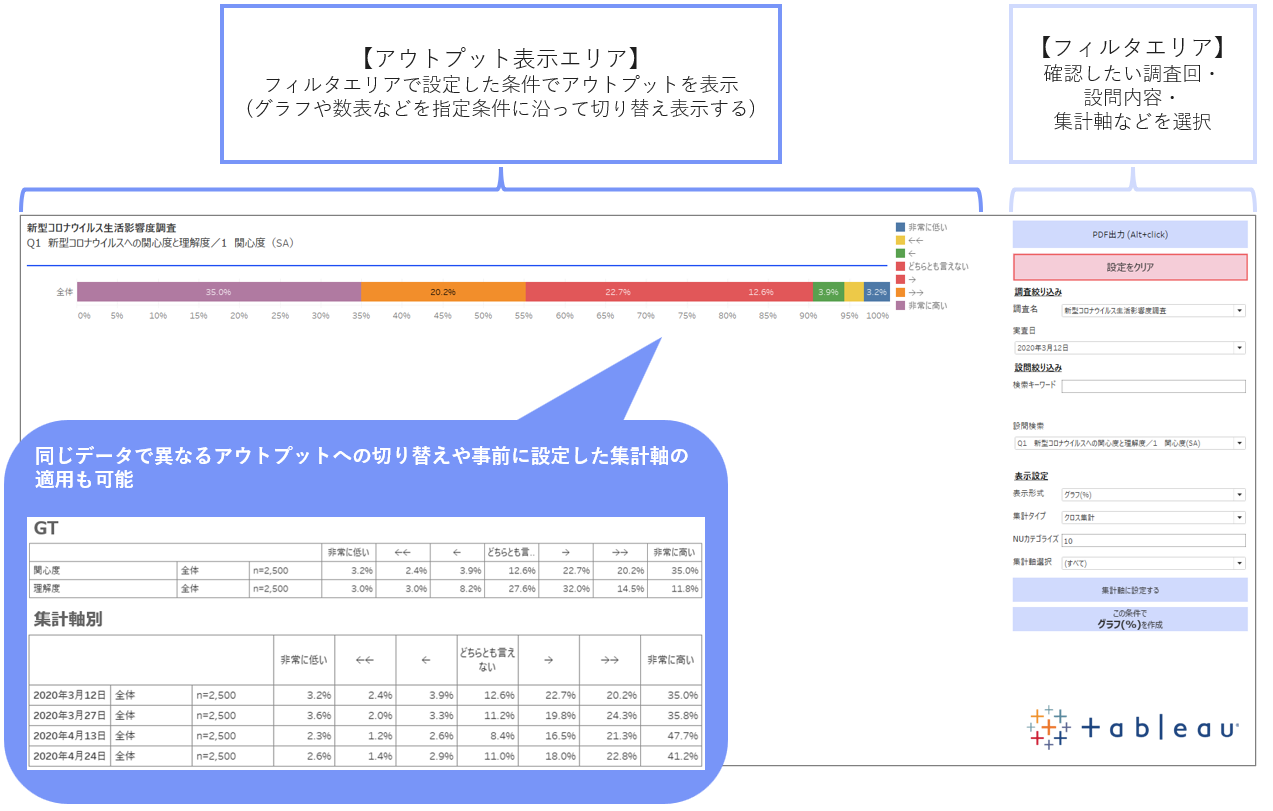Screen dimensions: 1273x811
Task: Click the NUカテゴライズ input field
Action: (x=1153, y=541)
